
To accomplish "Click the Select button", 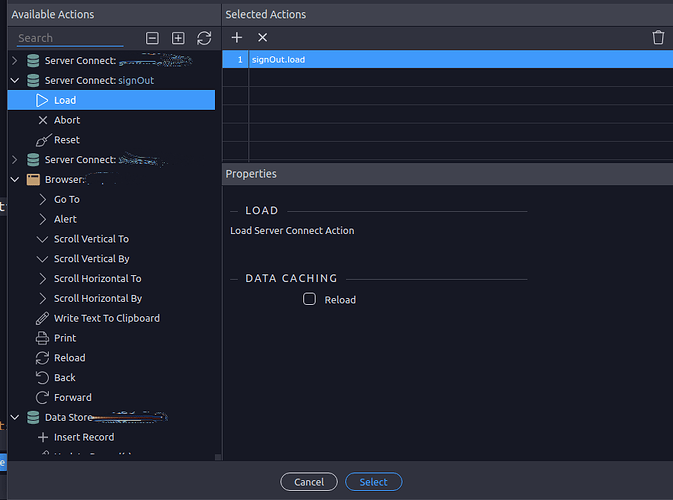I will point(373,482).
